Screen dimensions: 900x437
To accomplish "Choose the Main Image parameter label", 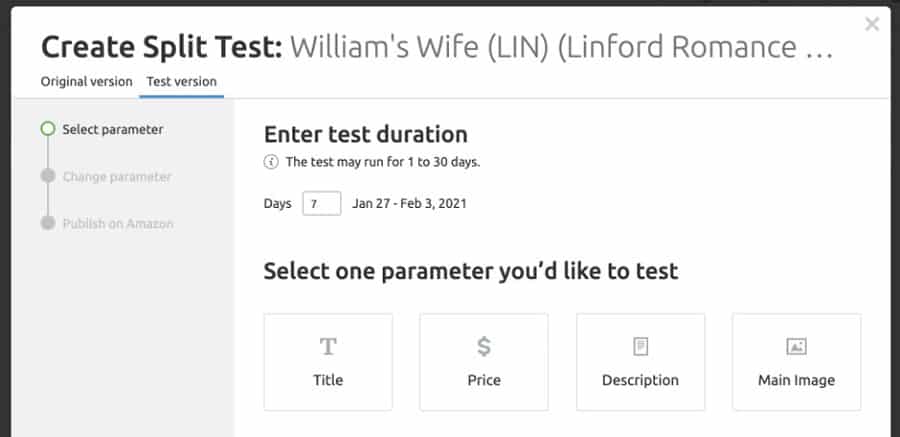I will coord(796,380).
